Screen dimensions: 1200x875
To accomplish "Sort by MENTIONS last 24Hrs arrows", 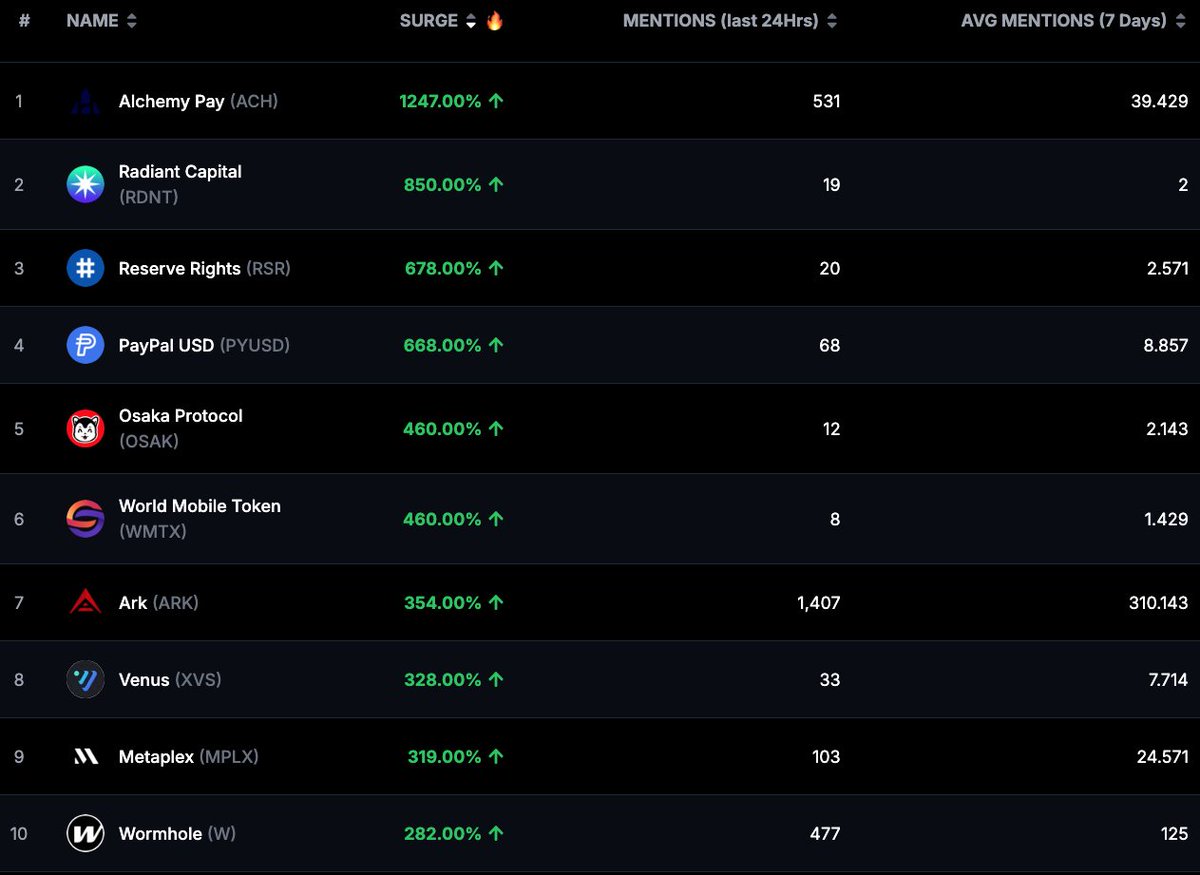I will coord(832,21).
